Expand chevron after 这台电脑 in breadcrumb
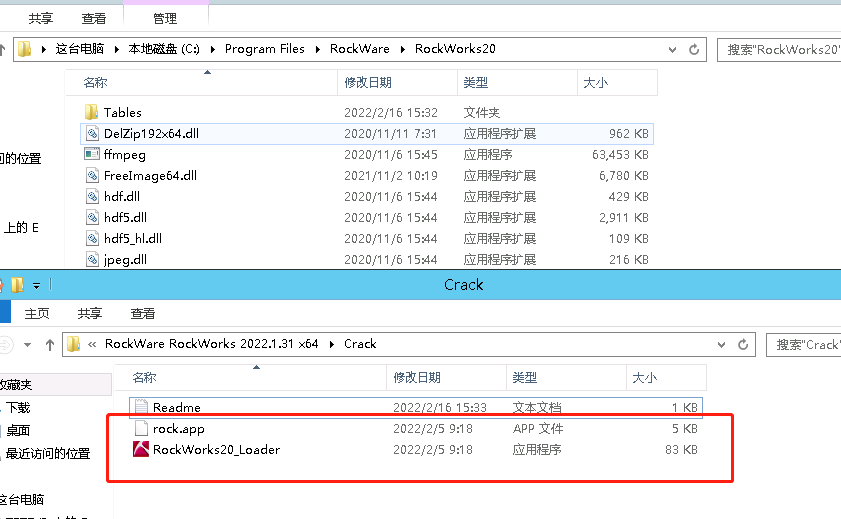Viewport: 841px width, 519px height. (x=116, y=49)
